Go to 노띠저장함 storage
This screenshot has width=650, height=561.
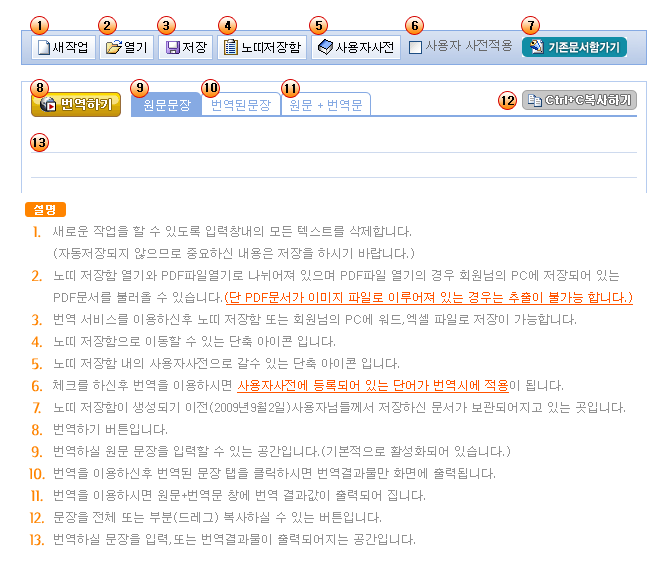point(262,47)
